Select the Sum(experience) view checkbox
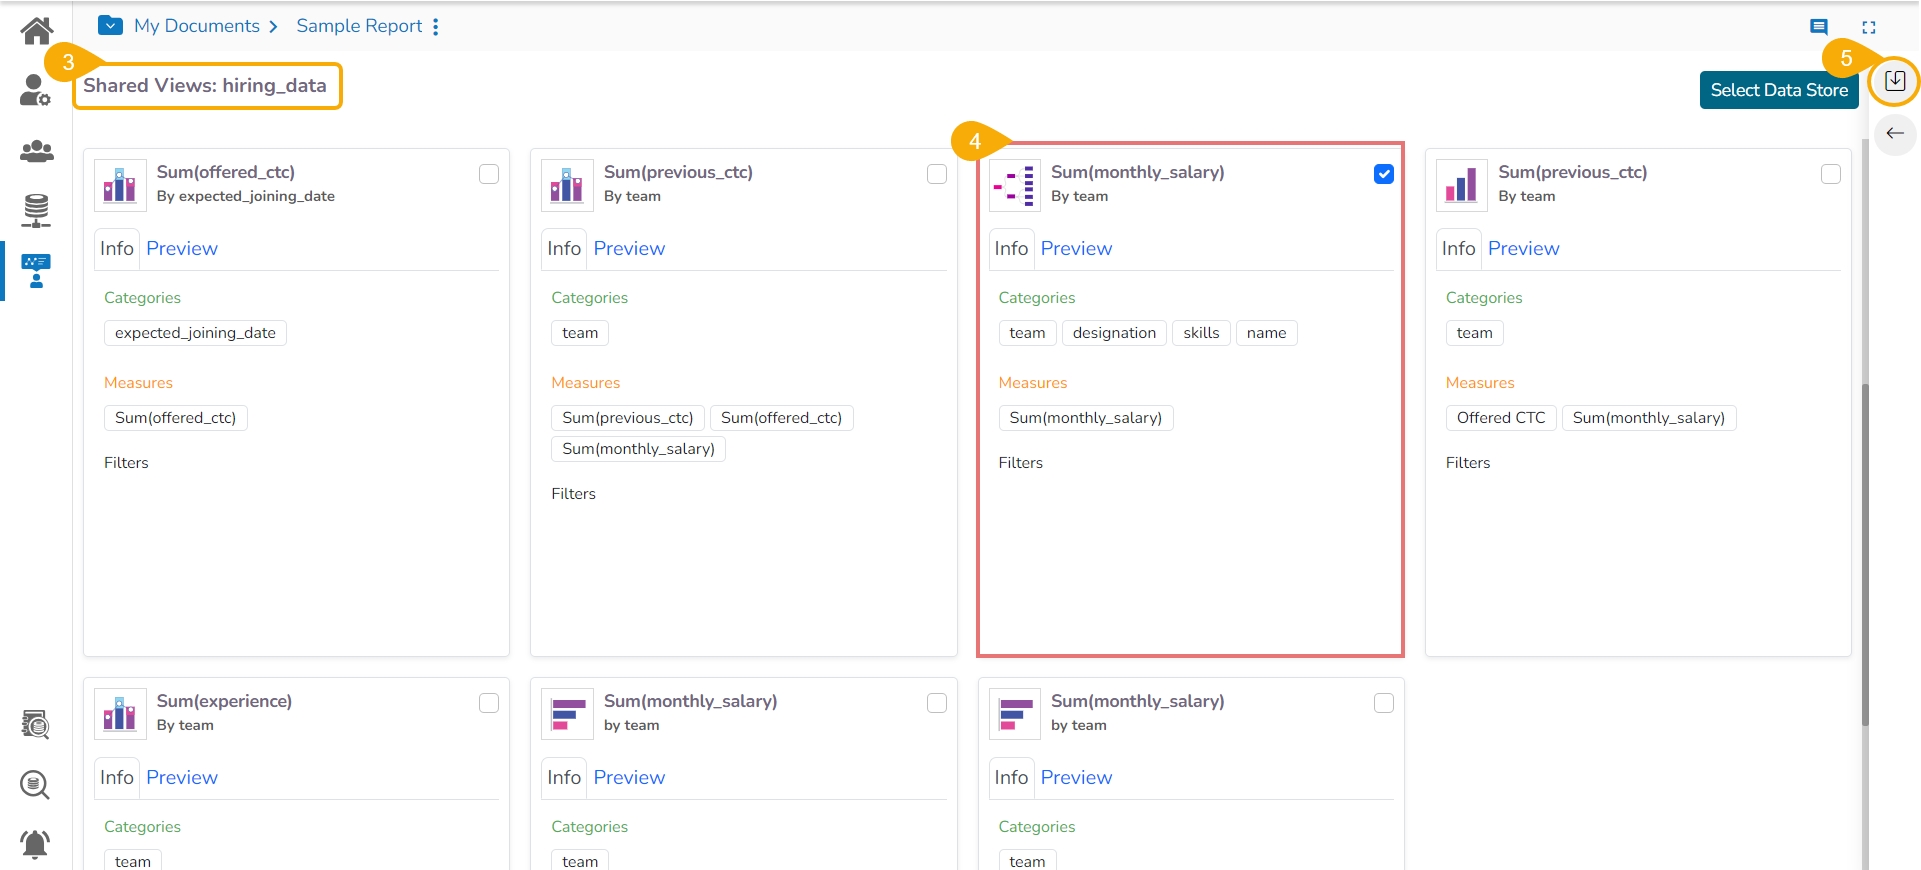1921x870 pixels. pyautogui.click(x=489, y=703)
